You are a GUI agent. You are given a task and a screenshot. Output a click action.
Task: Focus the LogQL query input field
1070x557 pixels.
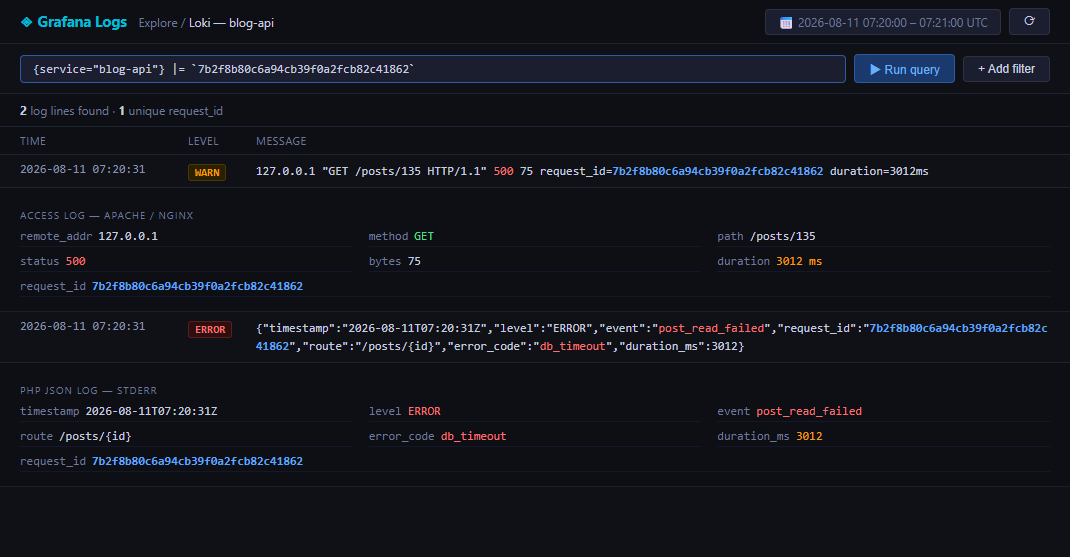[433, 69]
